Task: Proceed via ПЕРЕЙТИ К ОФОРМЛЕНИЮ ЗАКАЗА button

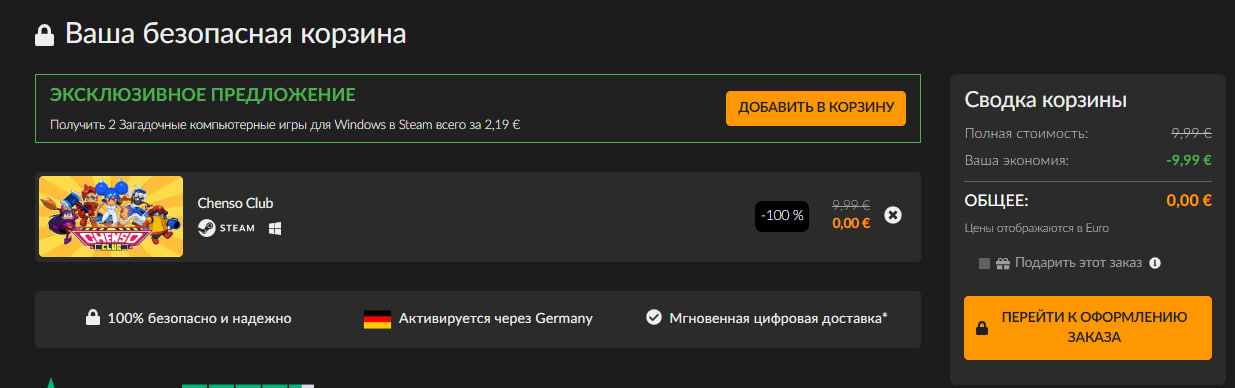Action: [1088, 327]
